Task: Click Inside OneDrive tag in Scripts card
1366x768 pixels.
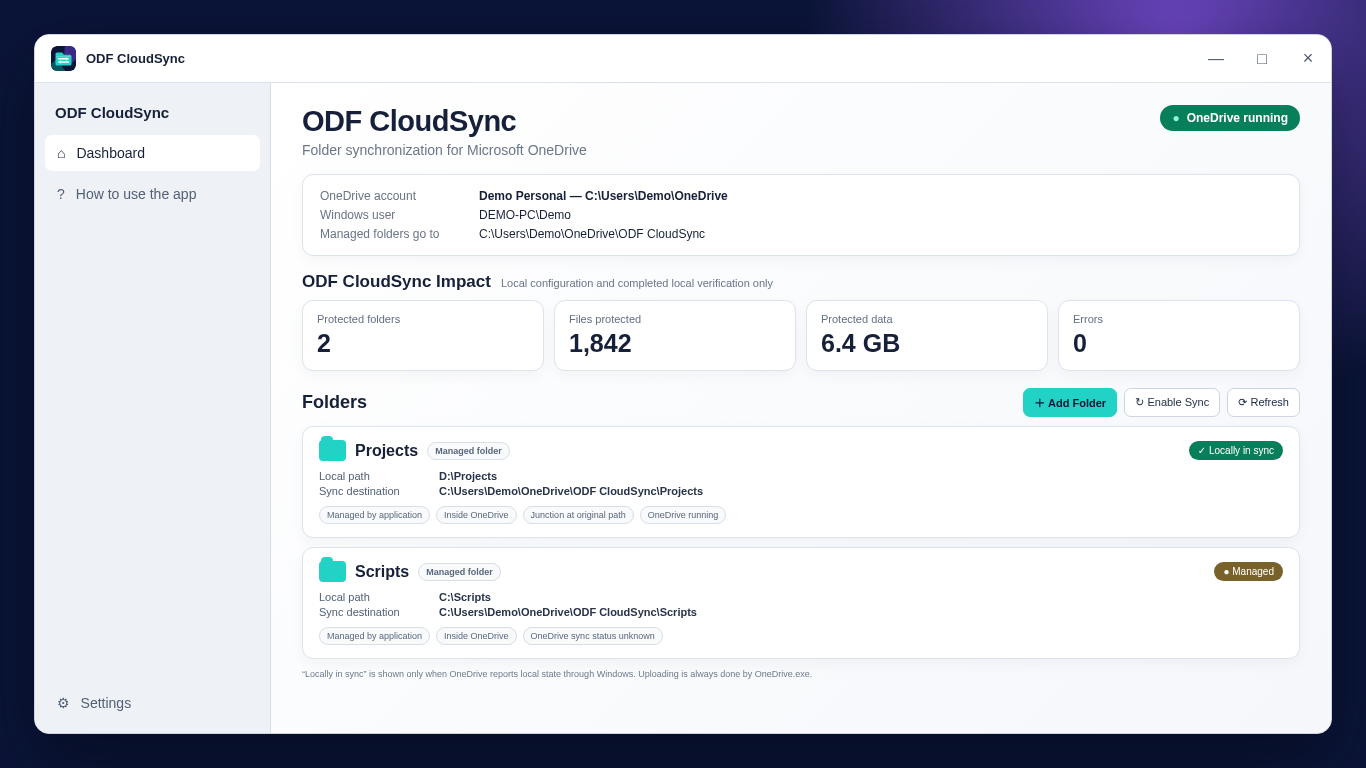Action: tap(476, 636)
